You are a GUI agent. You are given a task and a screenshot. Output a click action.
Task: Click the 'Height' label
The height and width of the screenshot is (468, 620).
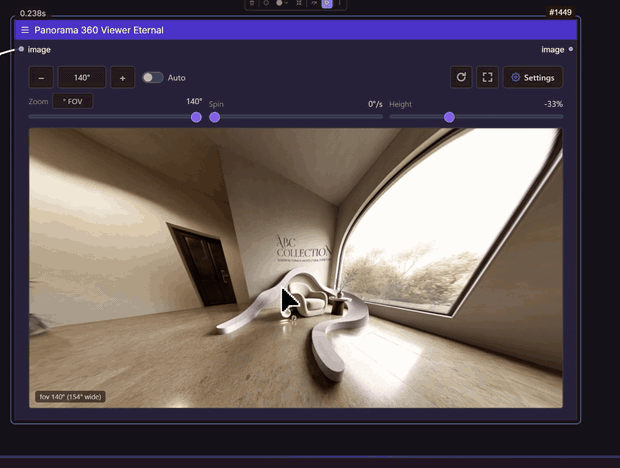tap(401, 104)
